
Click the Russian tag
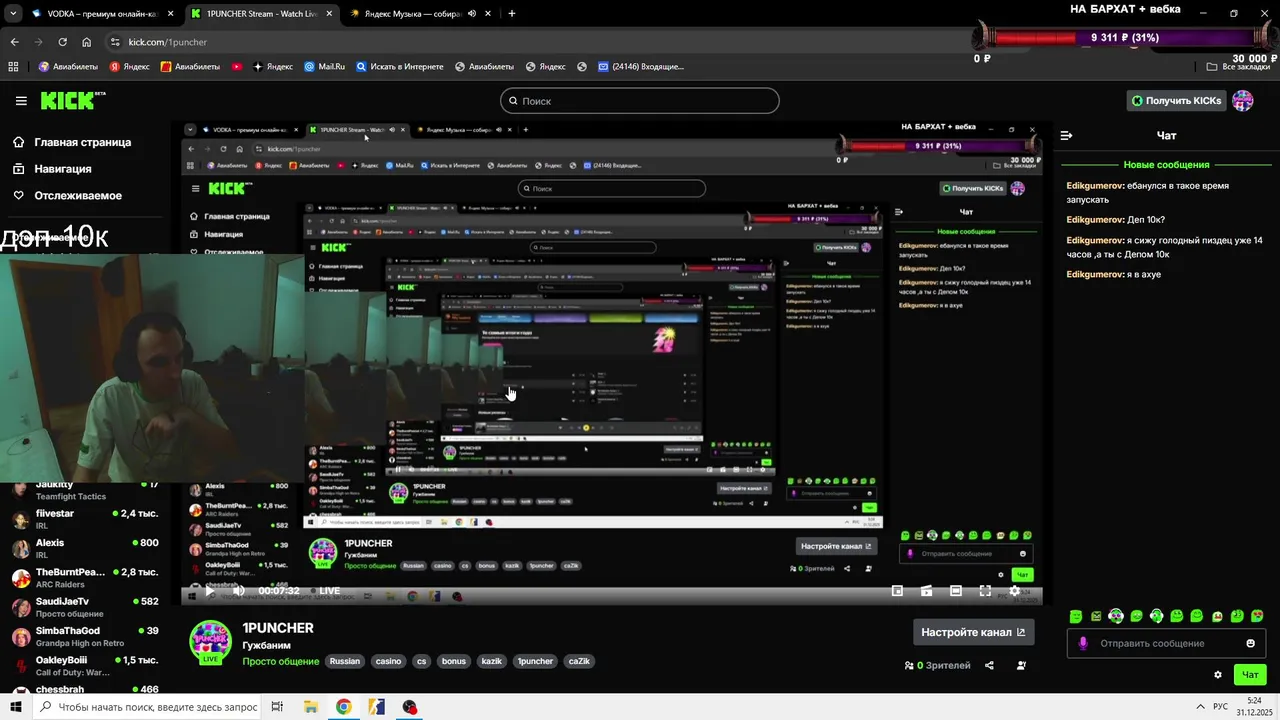[345, 661]
